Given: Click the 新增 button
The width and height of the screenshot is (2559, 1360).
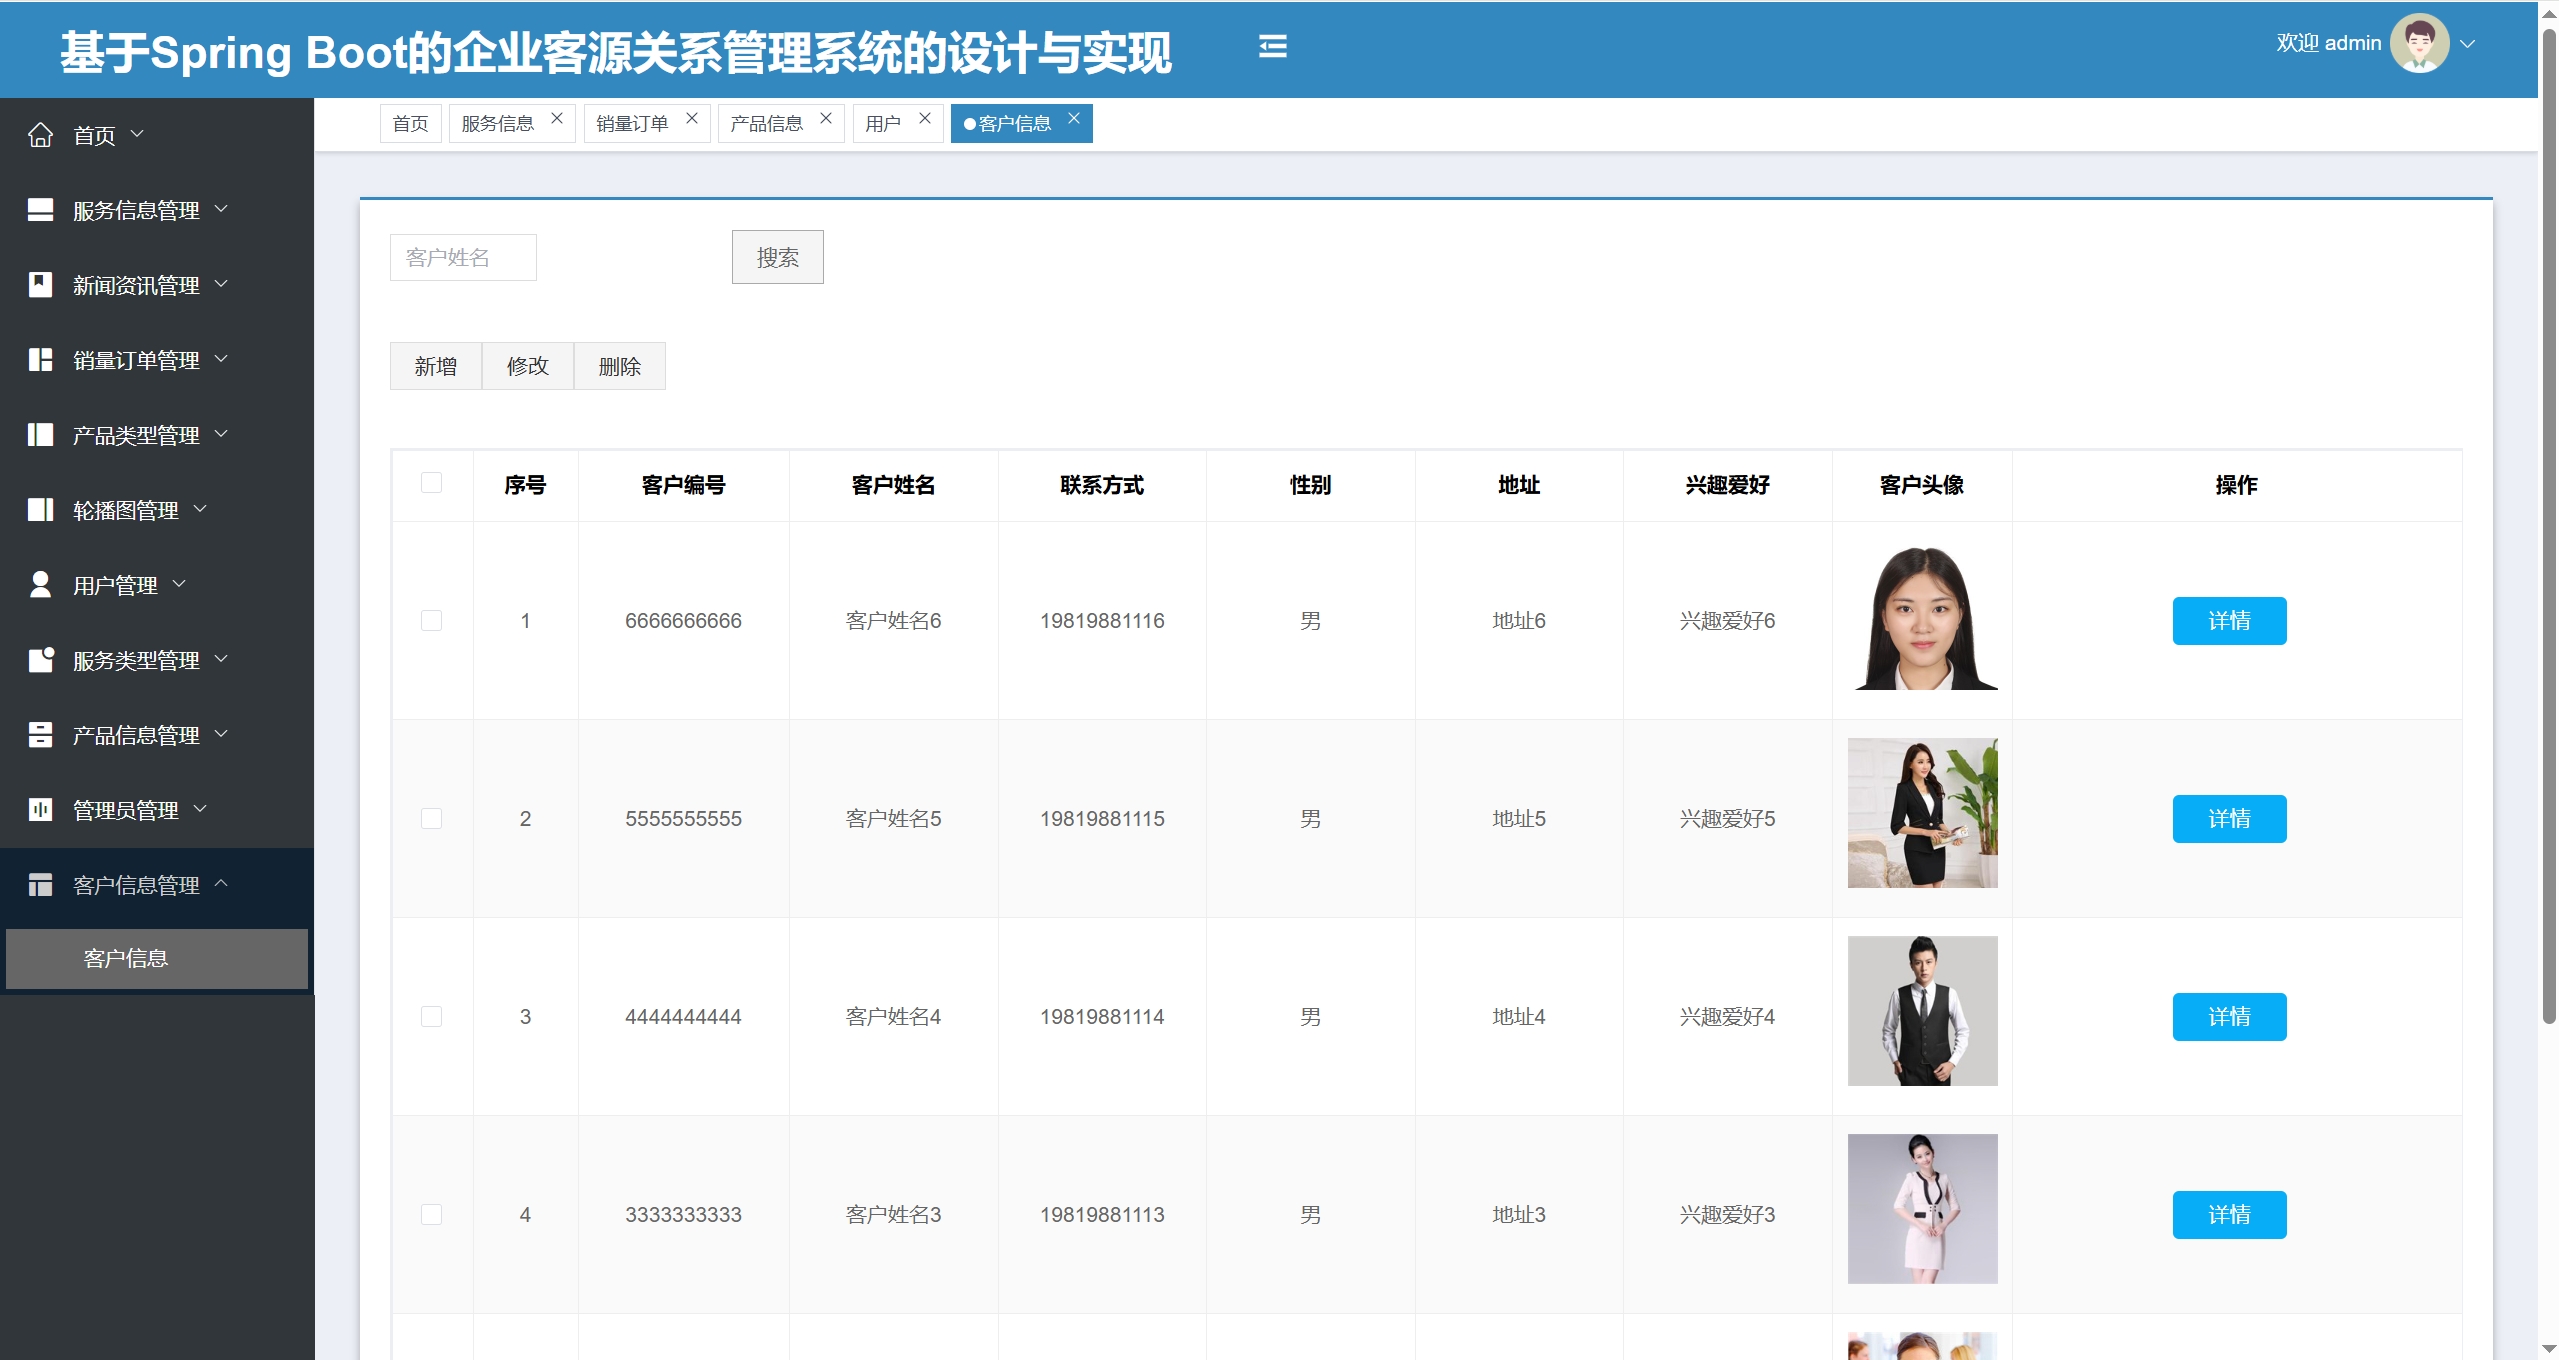Looking at the screenshot, I should [436, 366].
